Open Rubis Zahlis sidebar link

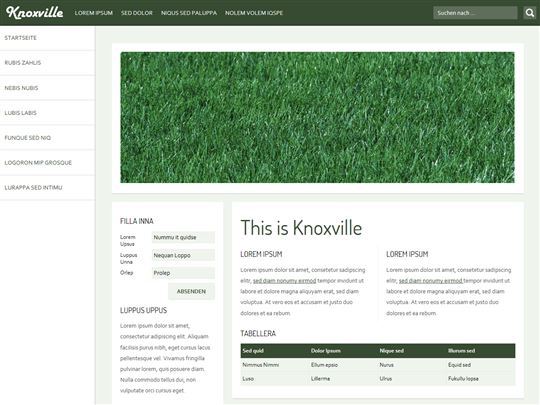[48, 63]
